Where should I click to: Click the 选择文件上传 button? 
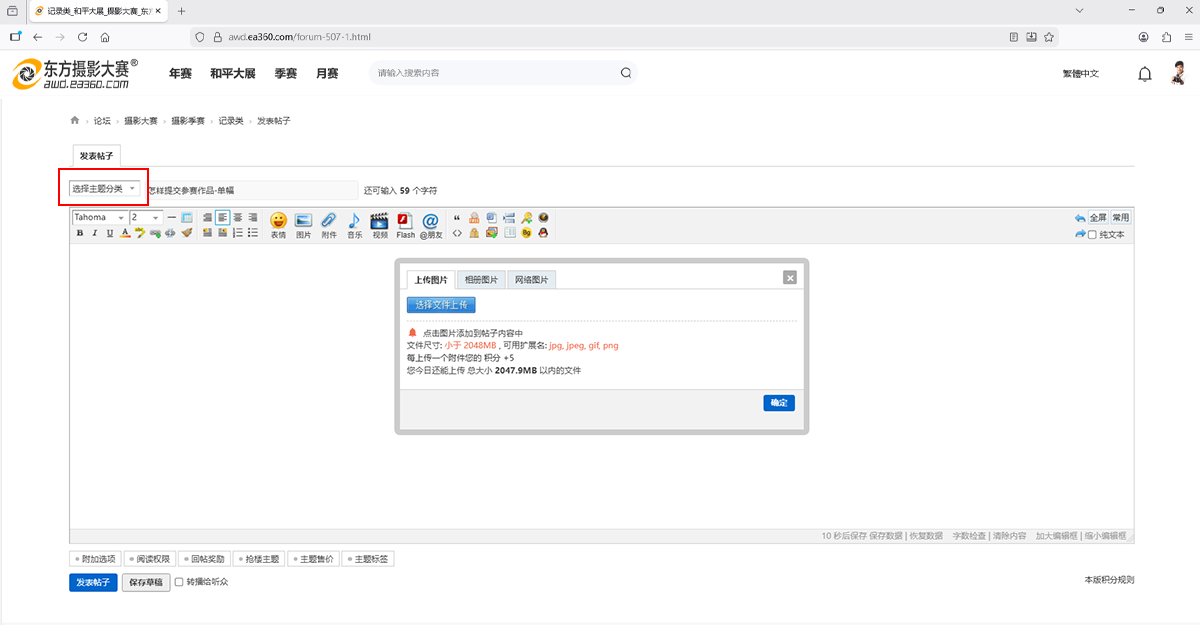coord(441,305)
